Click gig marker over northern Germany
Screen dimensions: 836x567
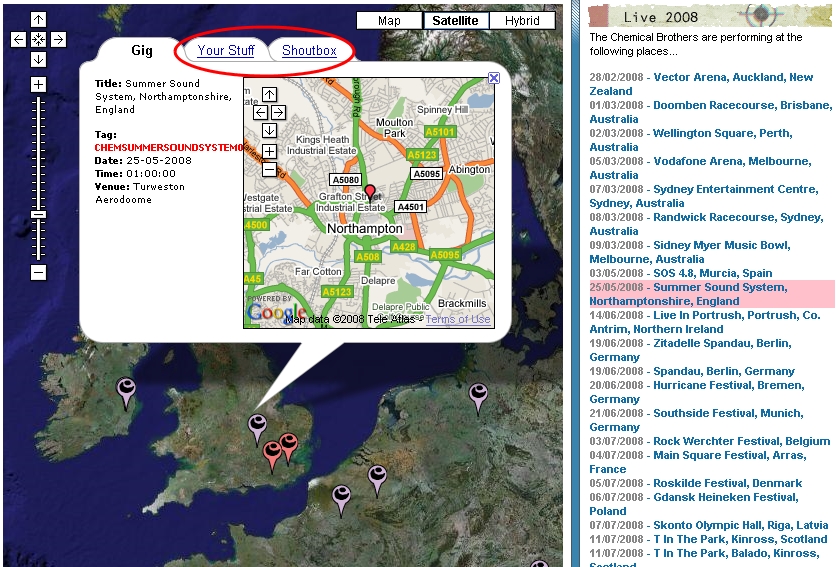click(478, 398)
